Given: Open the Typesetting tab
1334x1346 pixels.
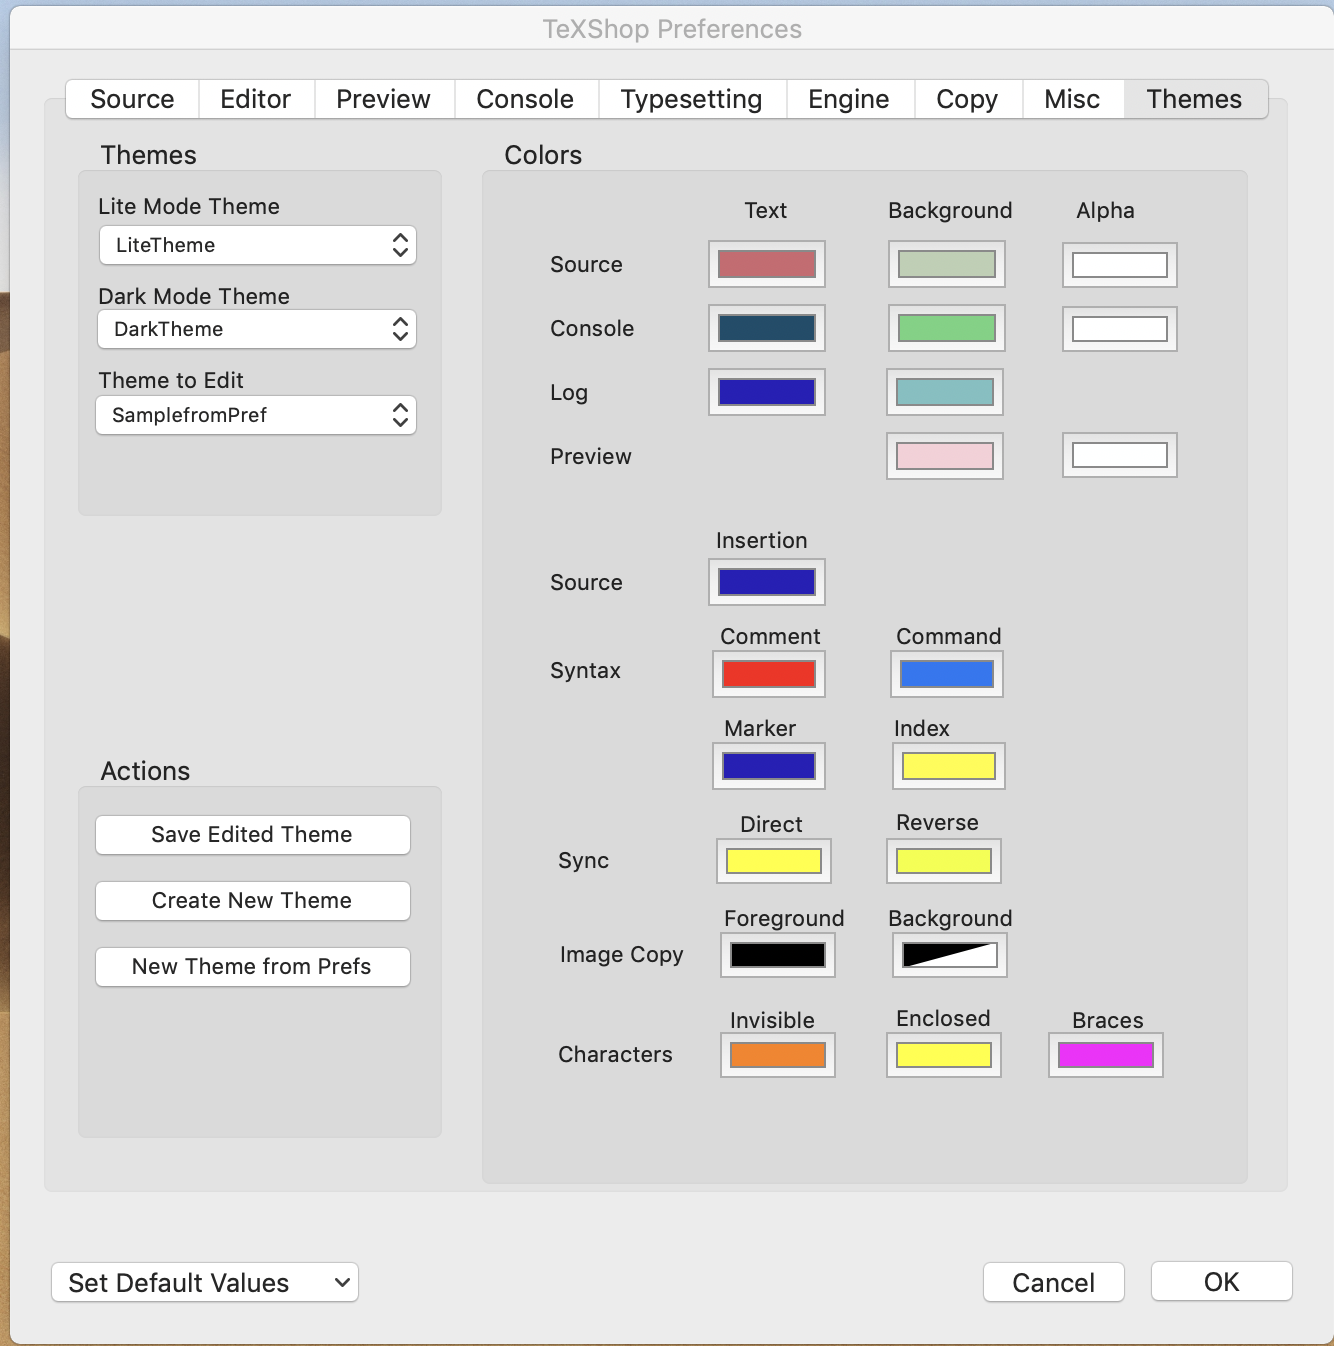Looking at the screenshot, I should 692,99.
